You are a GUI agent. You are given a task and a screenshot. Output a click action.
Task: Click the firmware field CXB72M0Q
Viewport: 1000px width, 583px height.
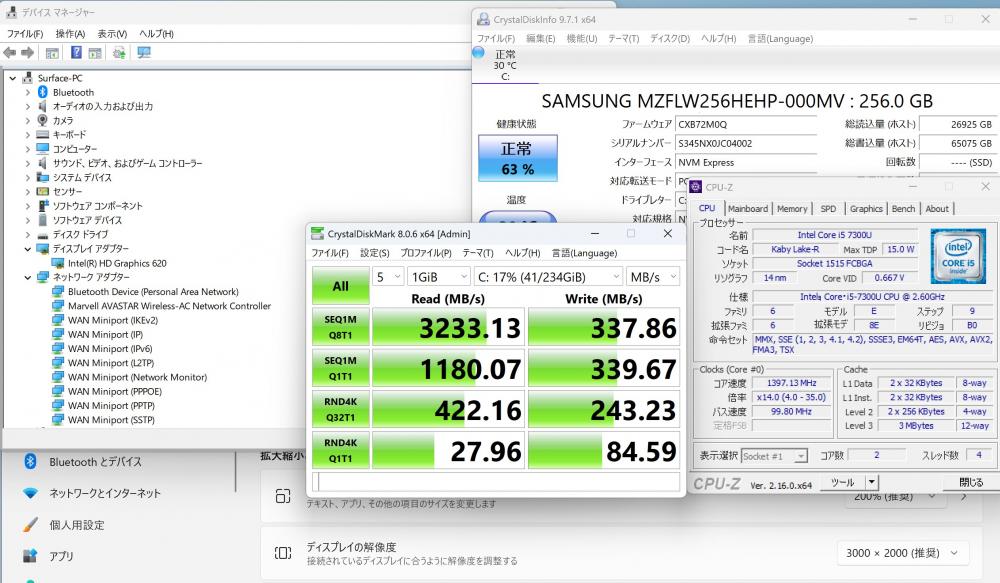[746, 124]
